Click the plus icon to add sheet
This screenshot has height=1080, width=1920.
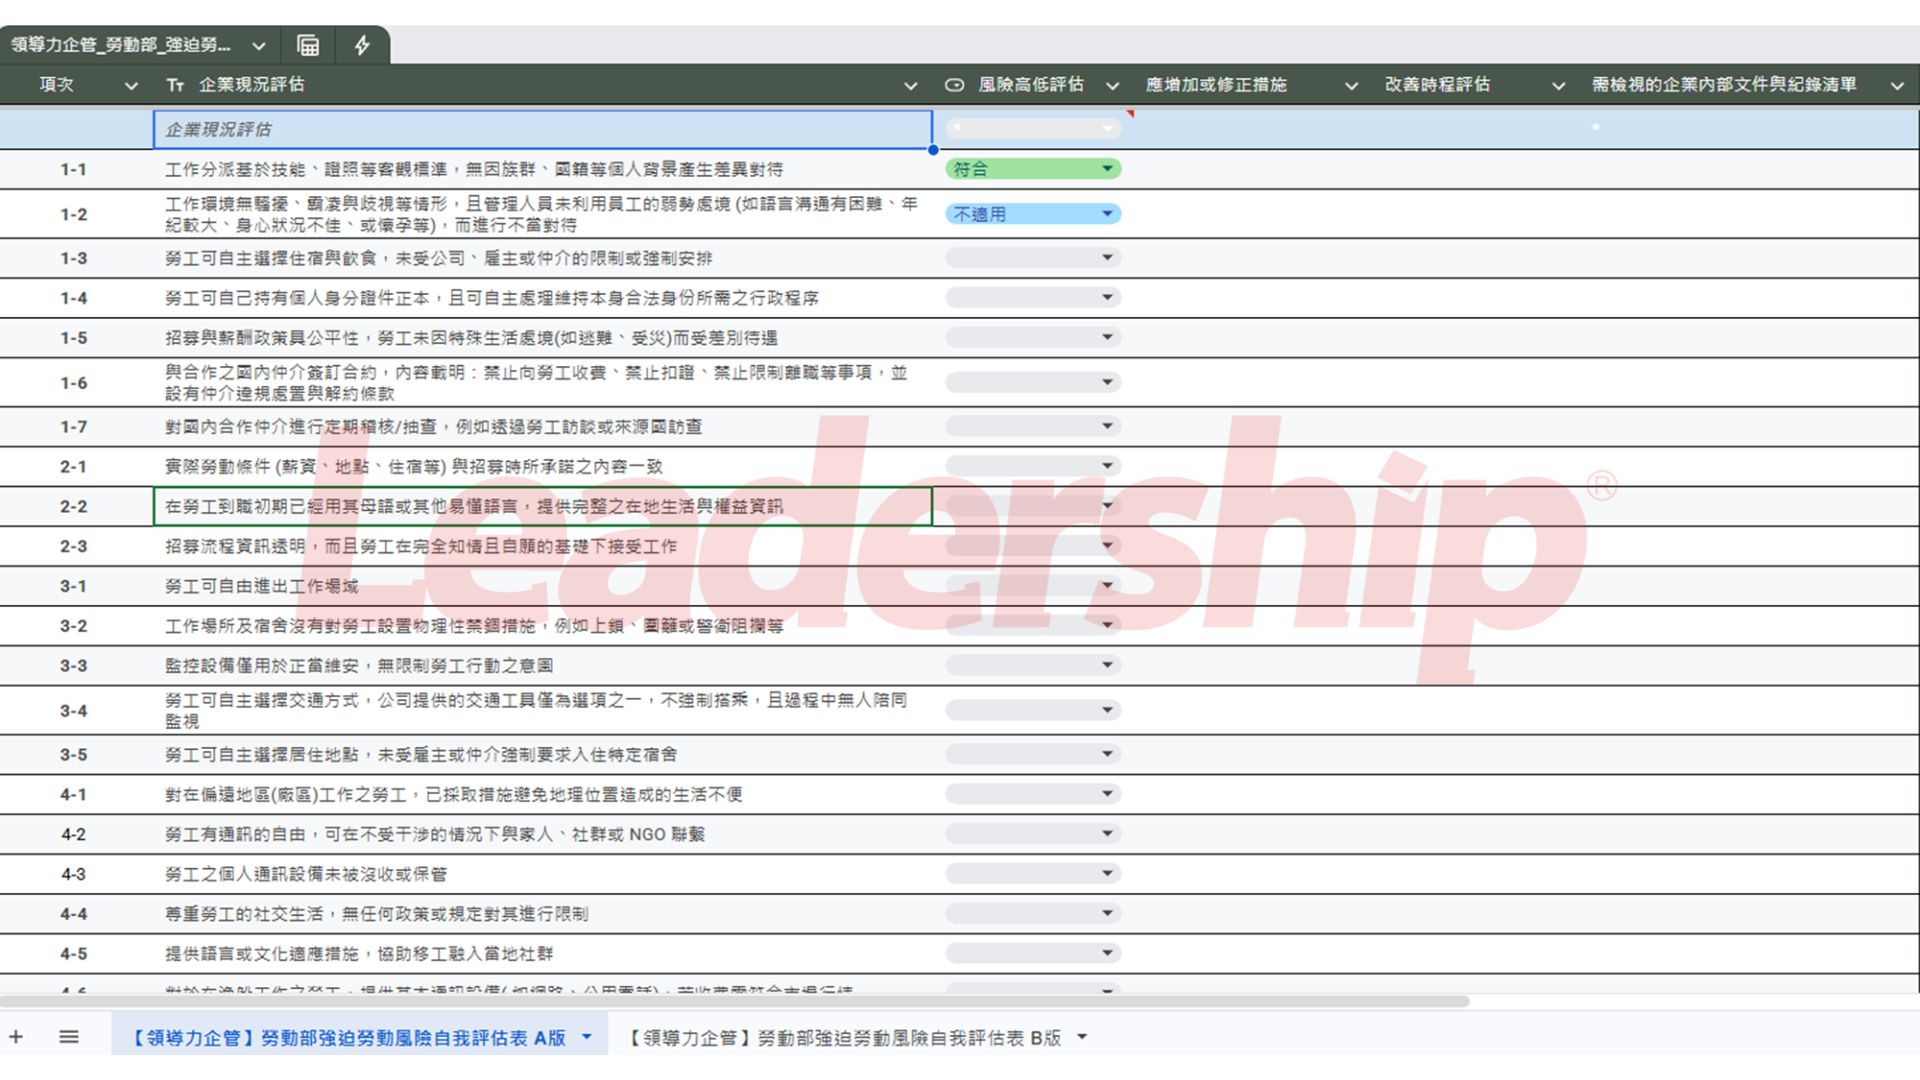[16, 1037]
